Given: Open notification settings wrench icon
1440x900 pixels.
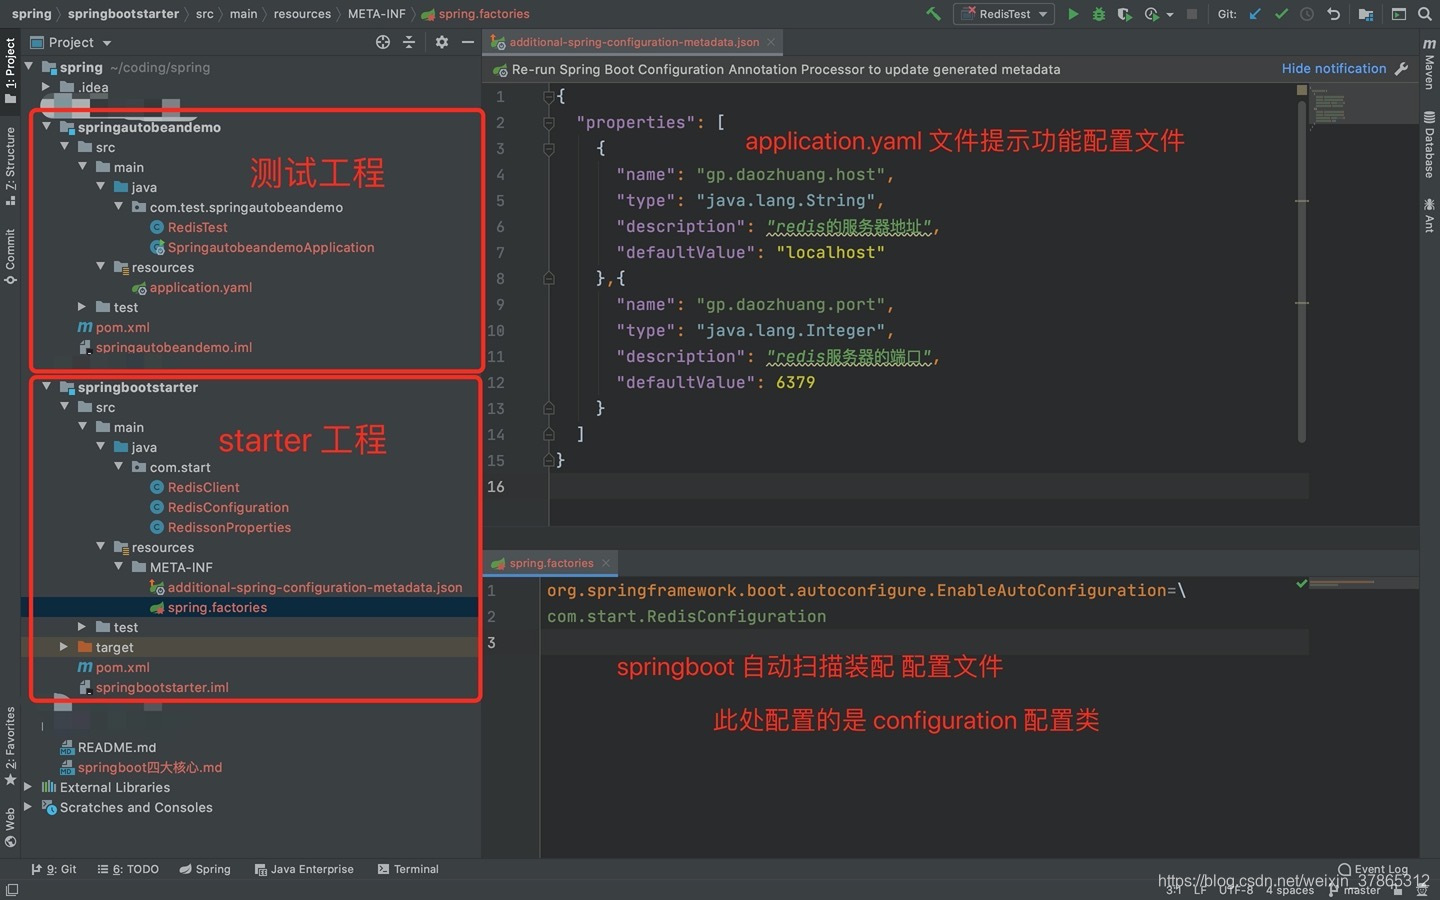Looking at the screenshot, I should tap(1402, 69).
